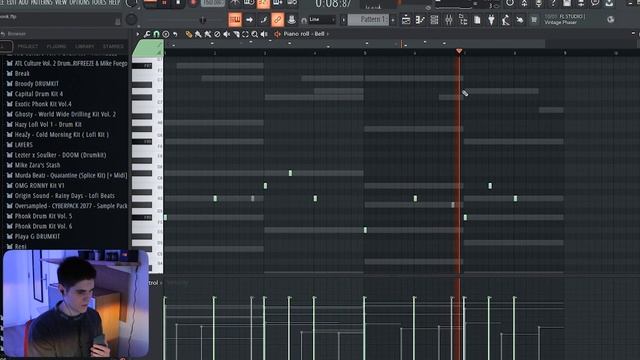Select the Zoom magnifier tool in piano roll

click(x=255, y=34)
